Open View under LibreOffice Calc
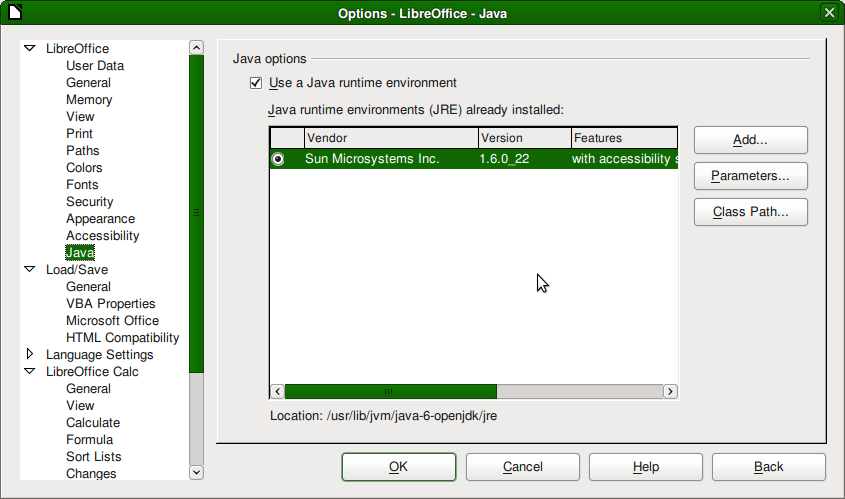Image resolution: width=845 pixels, height=499 pixels. point(80,405)
